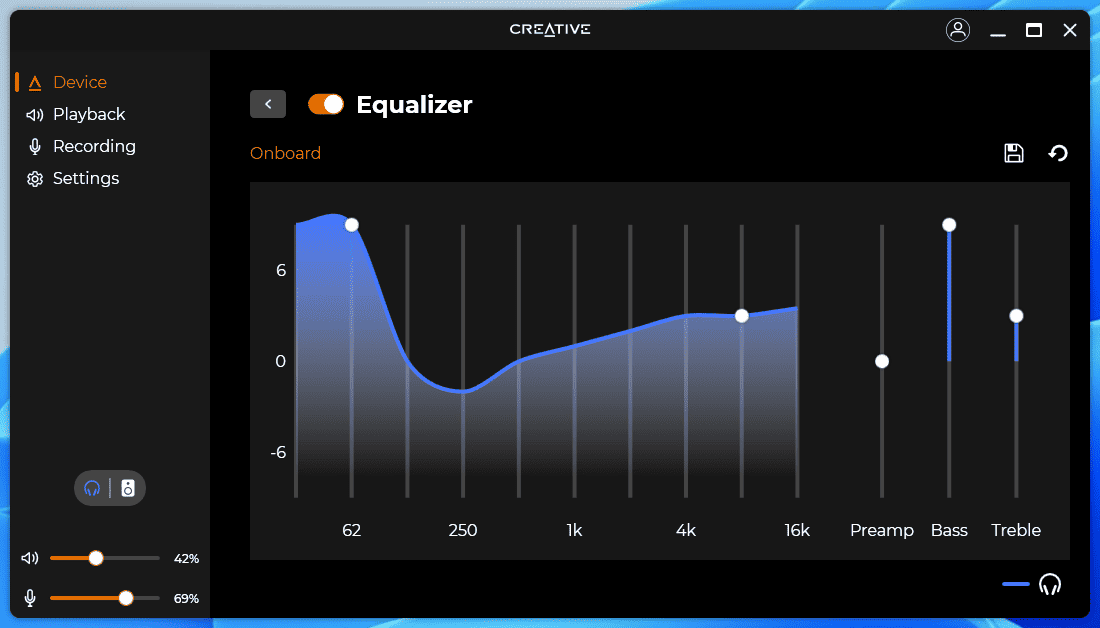Go to the Recording section
This screenshot has height=628, width=1100.
pos(94,146)
